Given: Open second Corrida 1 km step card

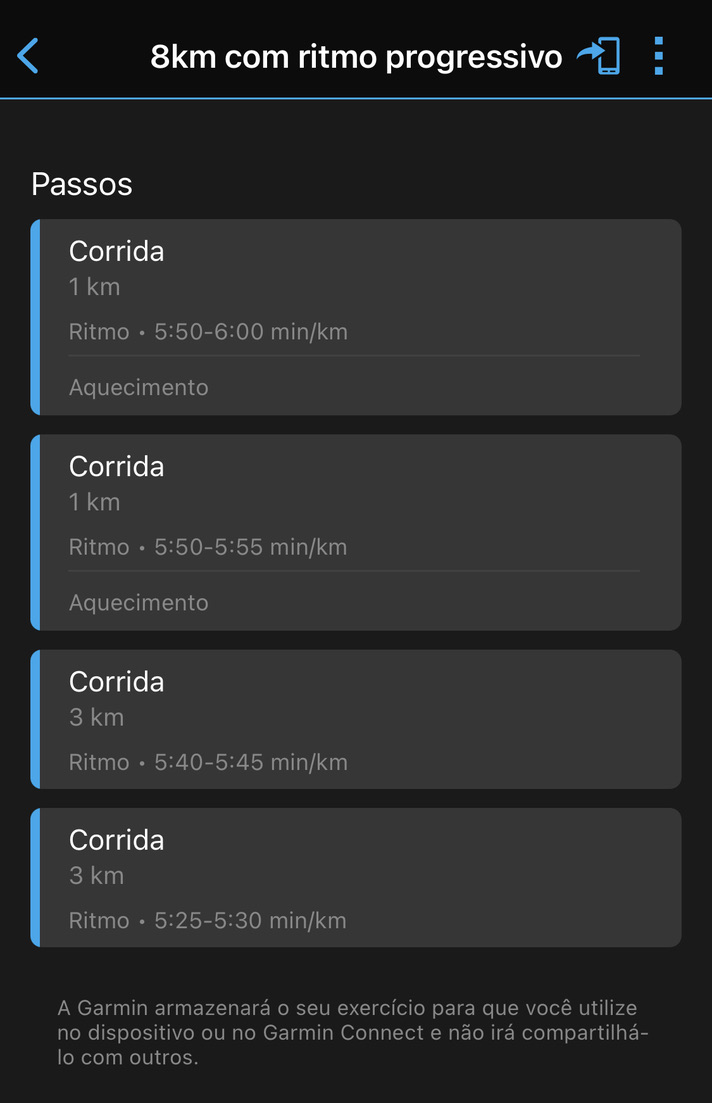Looking at the screenshot, I should point(356,533).
